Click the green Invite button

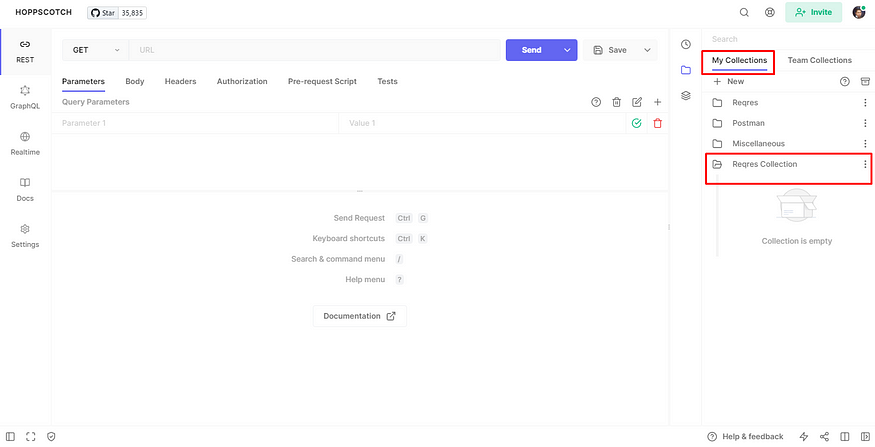[x=813, y=12]
